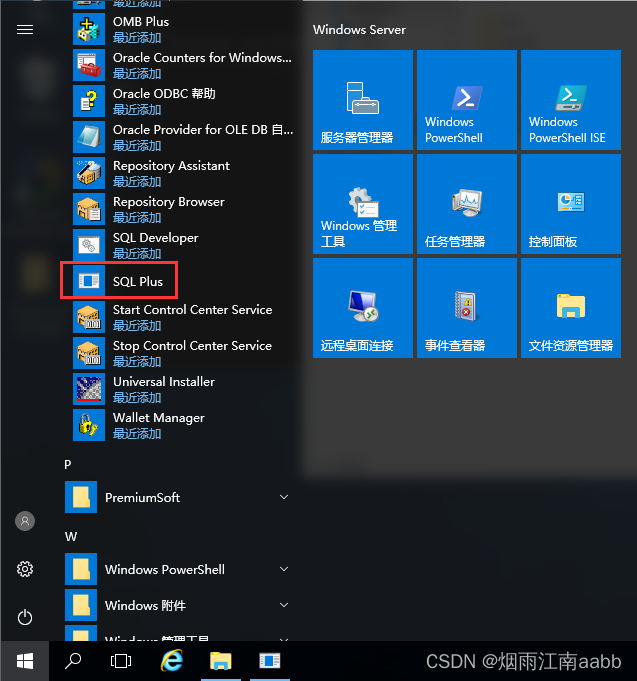The width and height of the screenshot is (637, 681).
Task: Open 事件查看器 tile
Action: pyautogui.click(x=467, y=308)
